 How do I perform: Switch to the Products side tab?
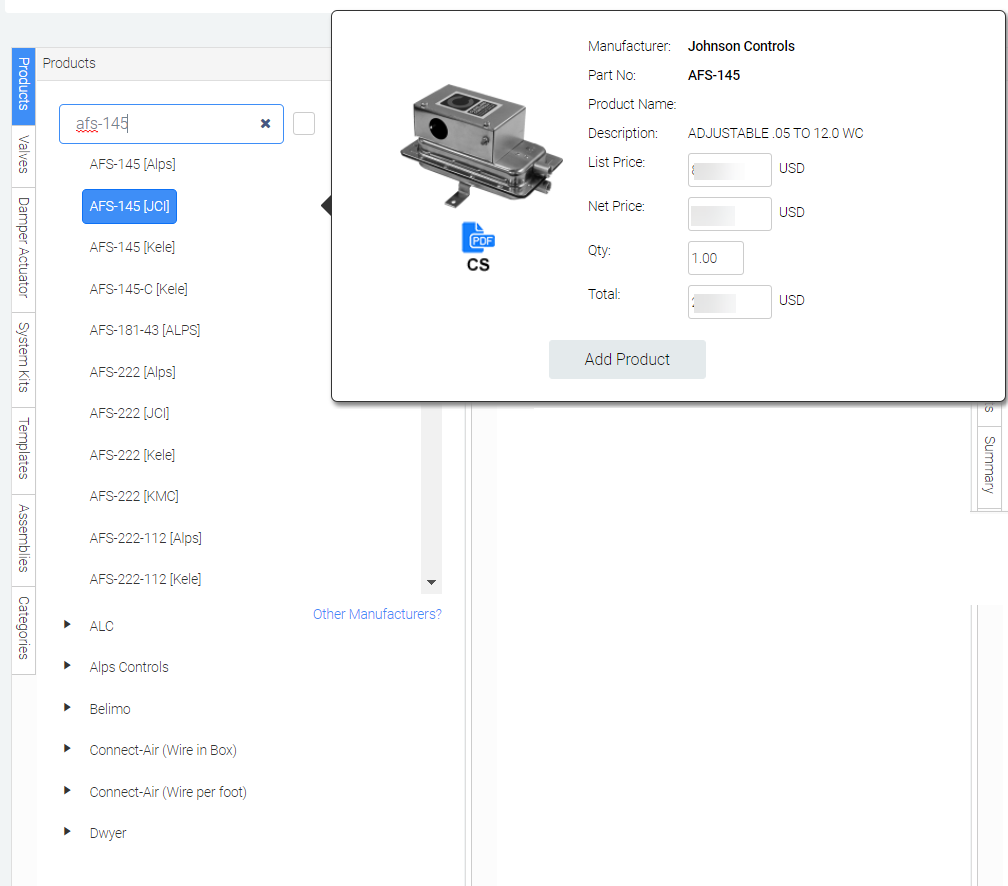(x=24, y=86)
